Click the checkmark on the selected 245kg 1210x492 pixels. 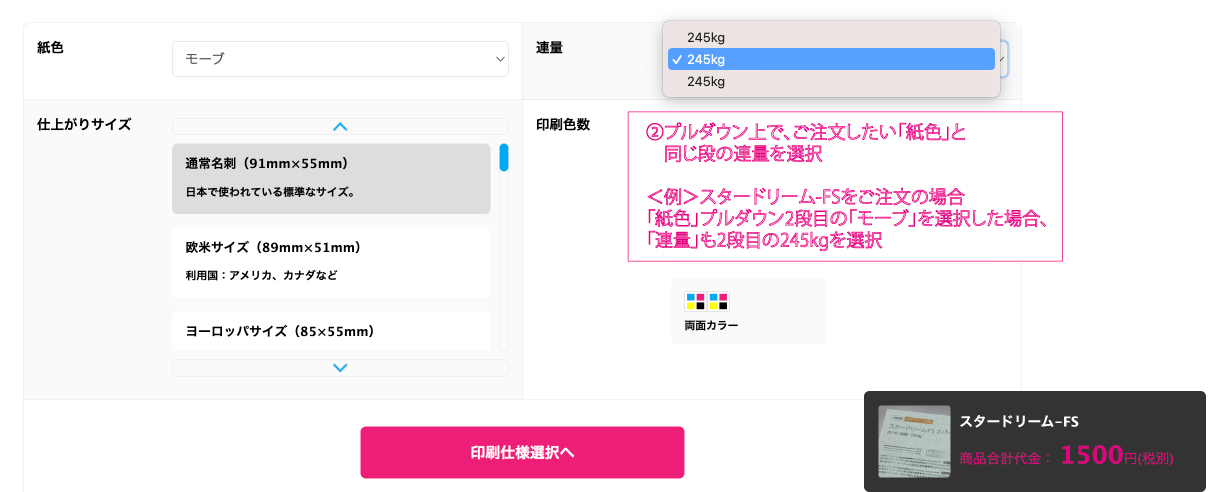click(677, 59)
